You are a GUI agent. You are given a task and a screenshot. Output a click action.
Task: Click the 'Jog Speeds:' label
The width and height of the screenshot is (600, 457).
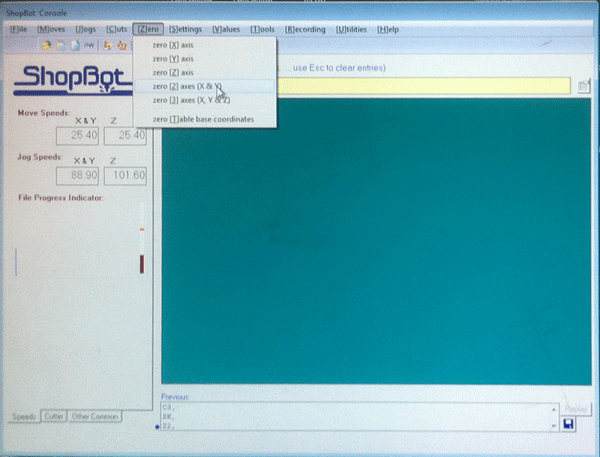click(x=39, y=157)
